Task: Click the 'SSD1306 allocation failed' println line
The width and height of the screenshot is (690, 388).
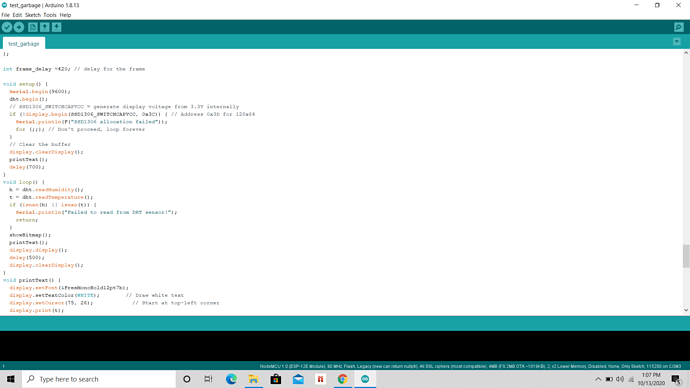Action: (x=92, y=122)
